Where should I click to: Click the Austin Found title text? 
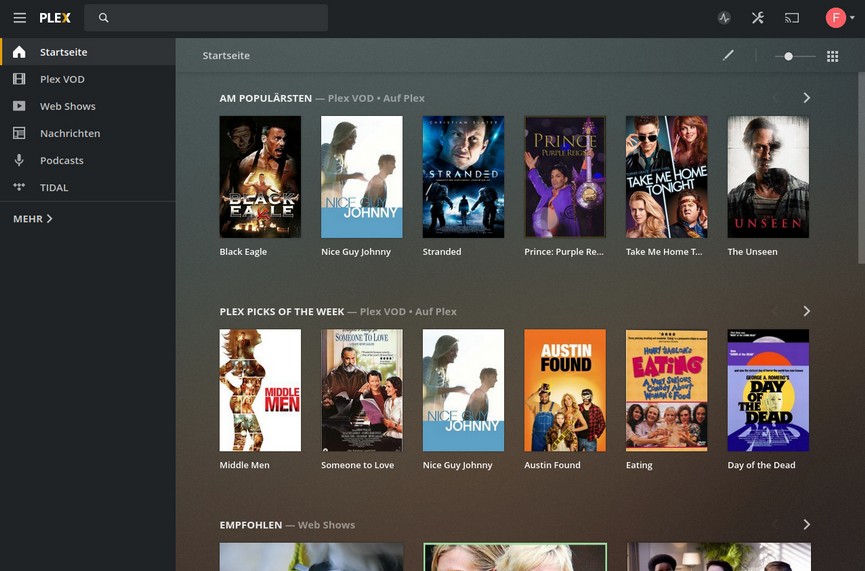click(552, 465)
